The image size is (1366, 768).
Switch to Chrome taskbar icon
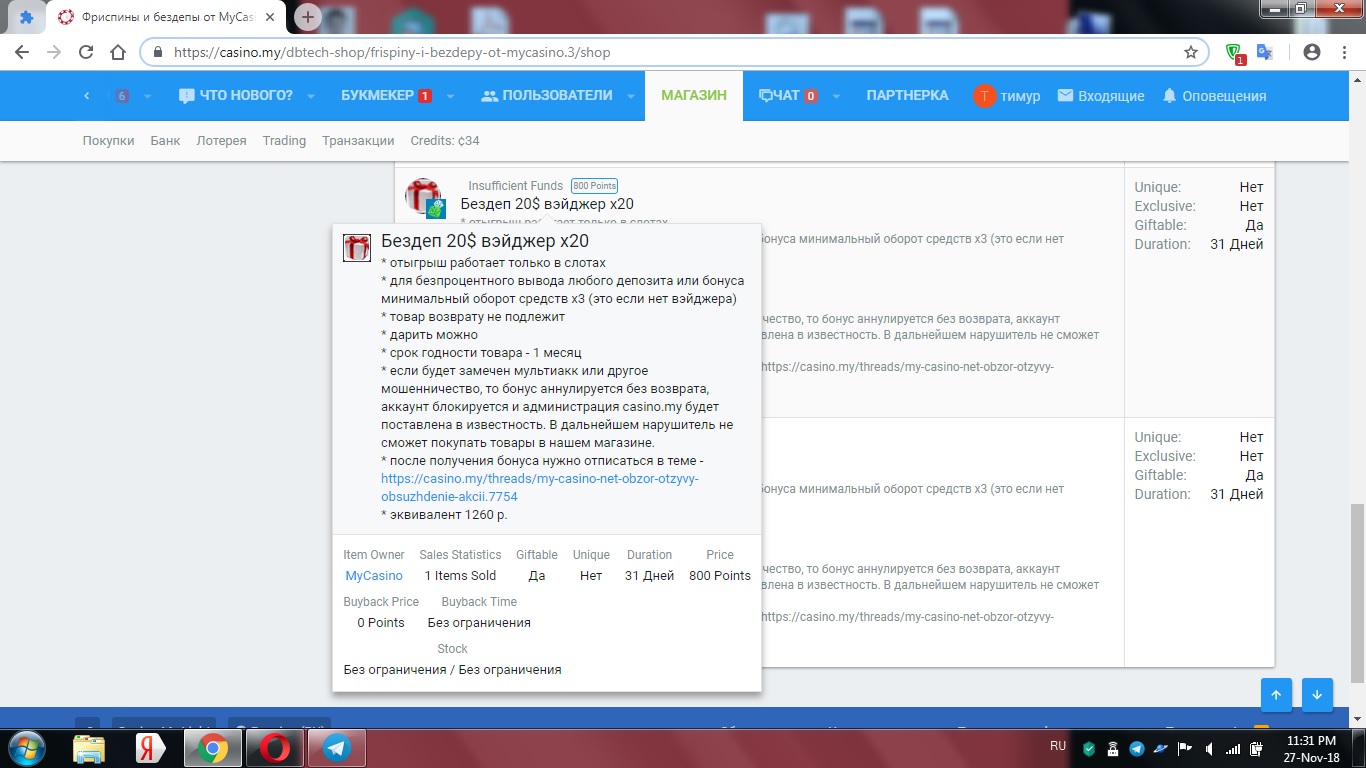(212, 748)
